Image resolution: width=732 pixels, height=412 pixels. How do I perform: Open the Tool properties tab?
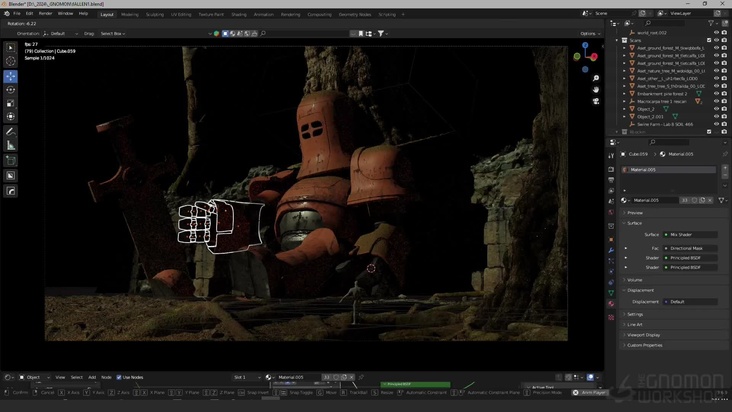pyautogui.click(x=611, y=156)
